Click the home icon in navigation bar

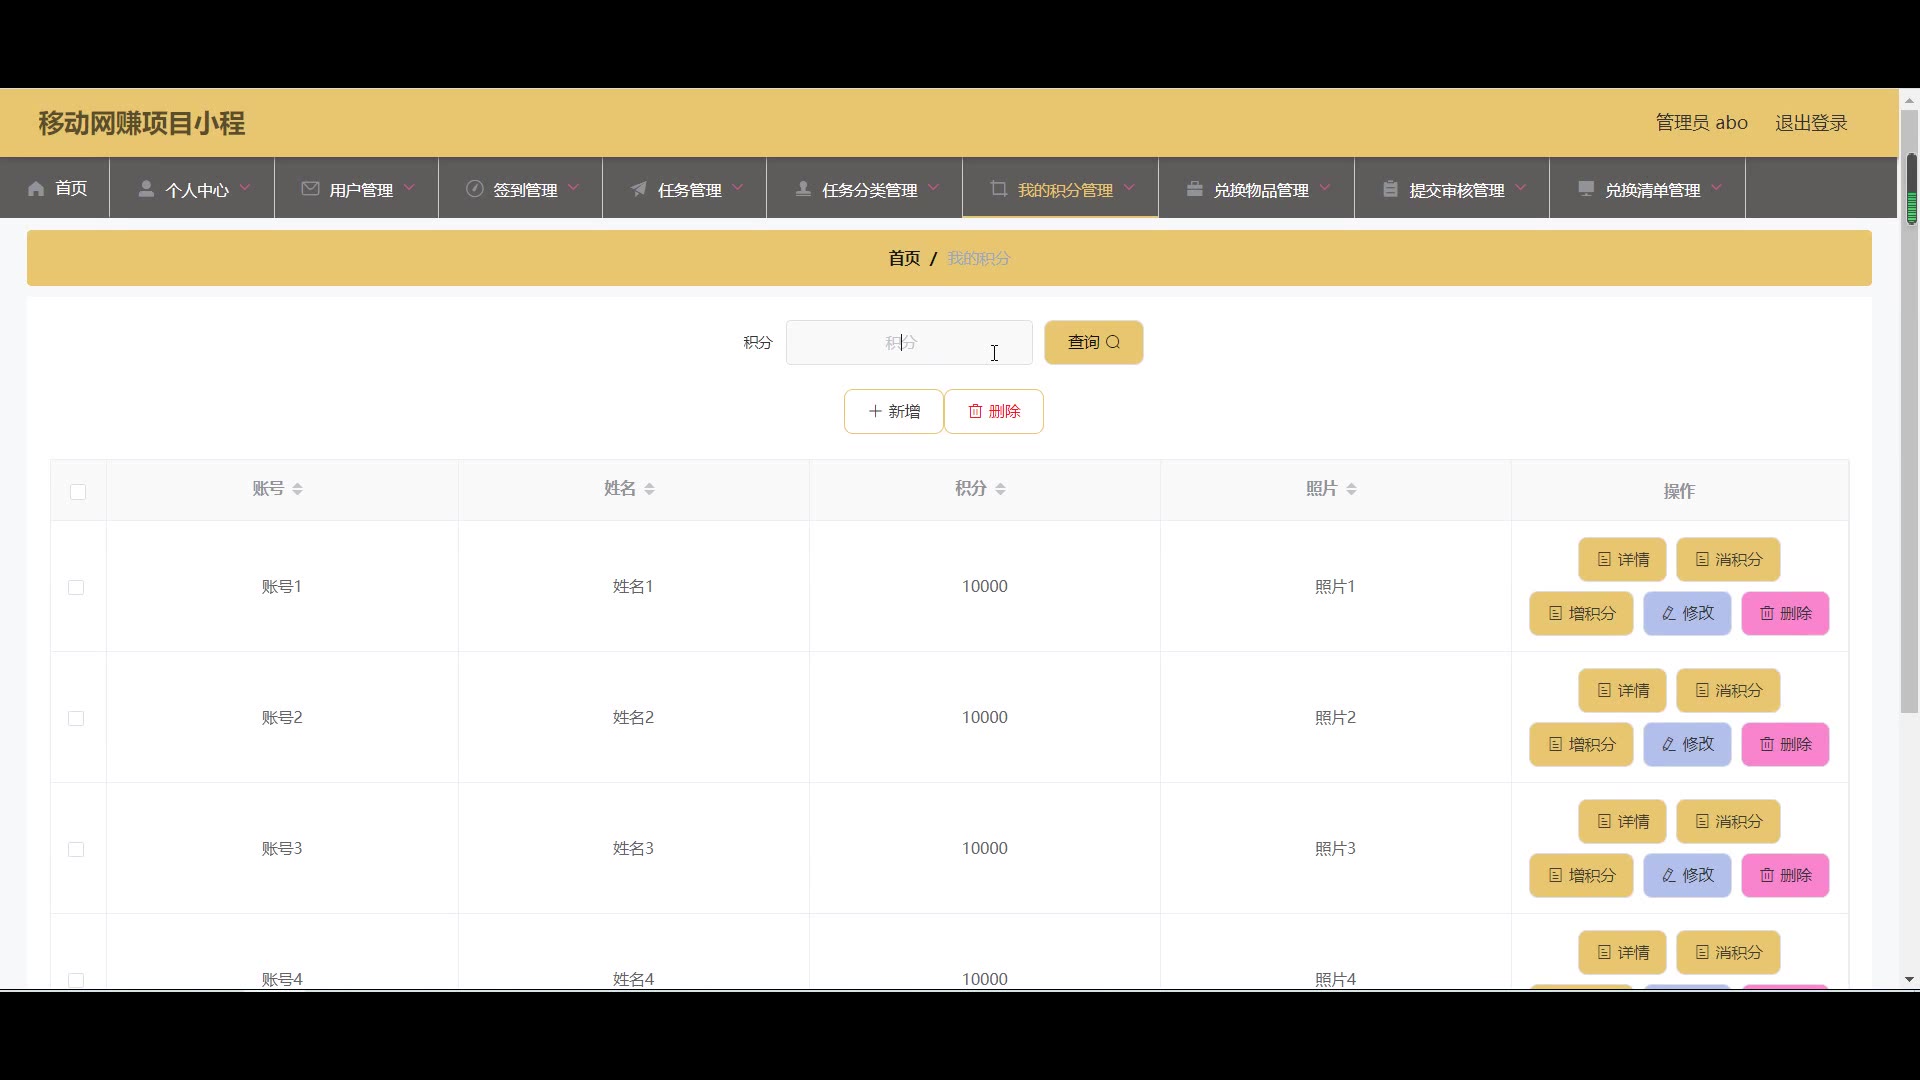point(36,189)
